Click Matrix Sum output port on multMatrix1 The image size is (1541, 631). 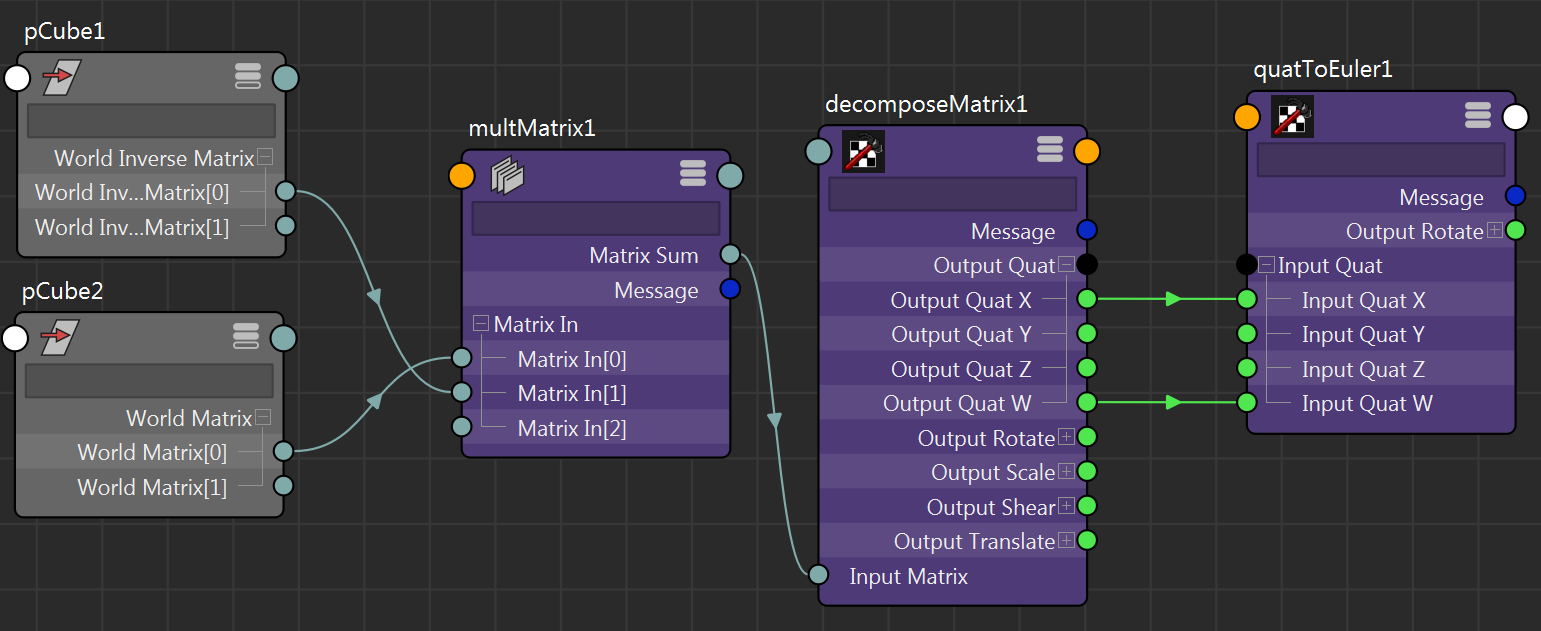(730, 255)
